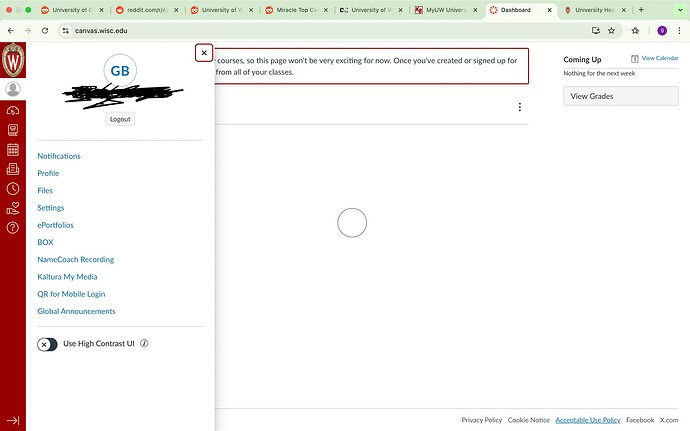Image resolution: width=690 pixels, height=431 pixels.
Task: Open the browser extensions icon
Action: click(635, 30)
